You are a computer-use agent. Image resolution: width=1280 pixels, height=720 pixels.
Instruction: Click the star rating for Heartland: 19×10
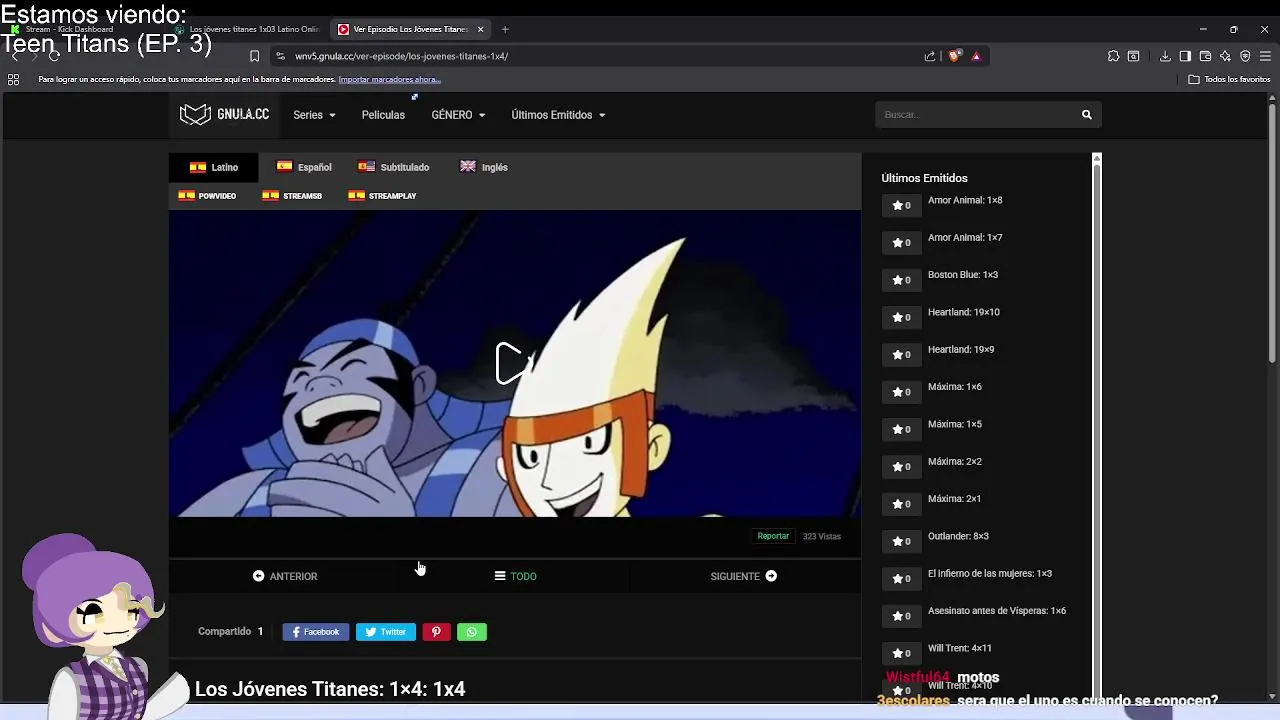(901, 317)
